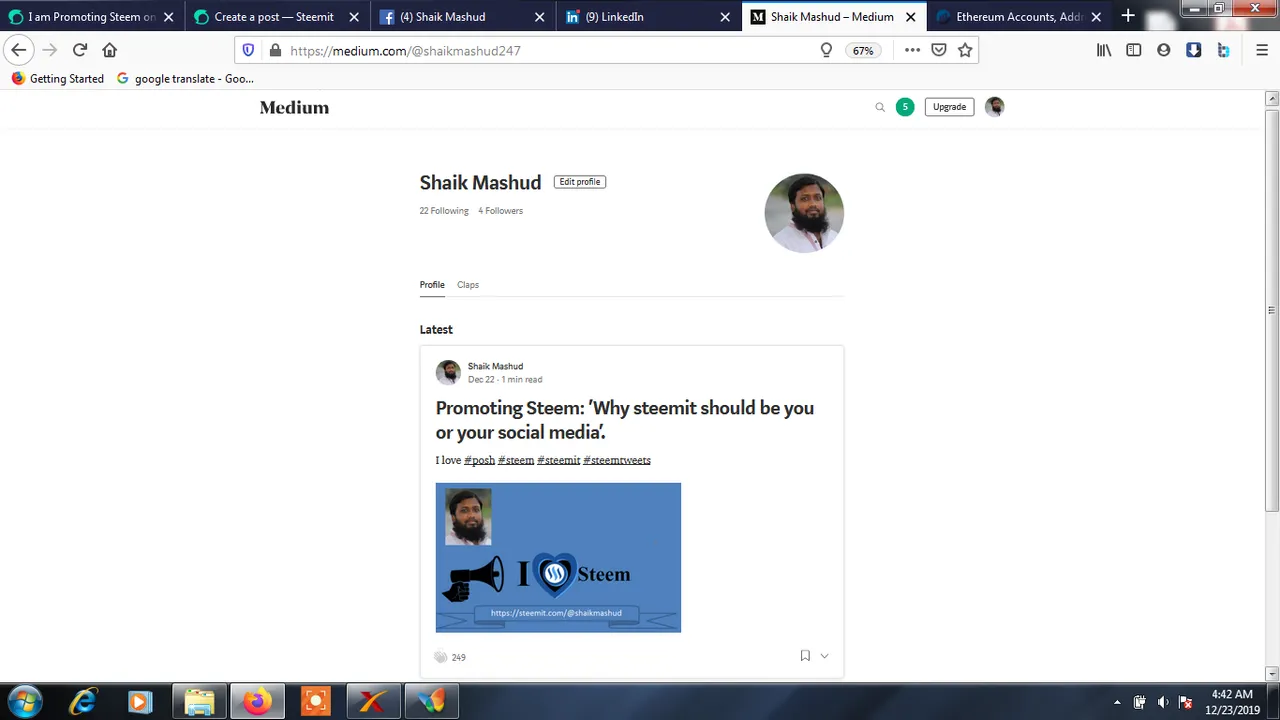Click the #steemit hashtag
This screenshot has height=720, width=1280.
coord(558,460)
